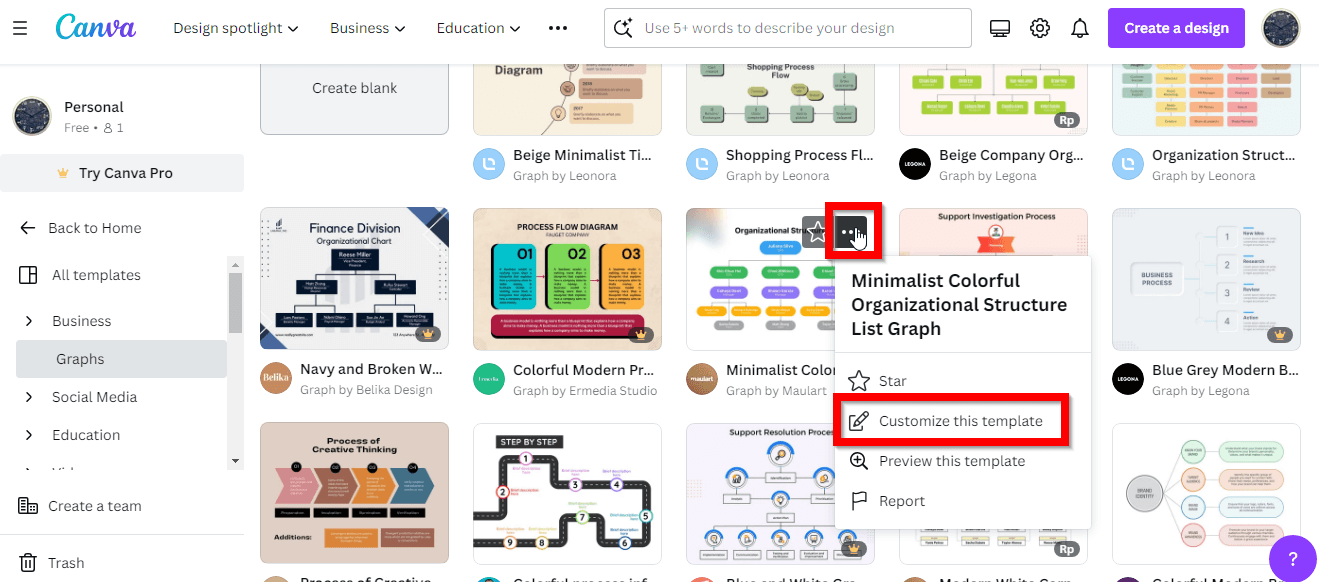Star this template from the popup menu
This screenshot has width=1319, height=582.
click(x=877, y=381)
